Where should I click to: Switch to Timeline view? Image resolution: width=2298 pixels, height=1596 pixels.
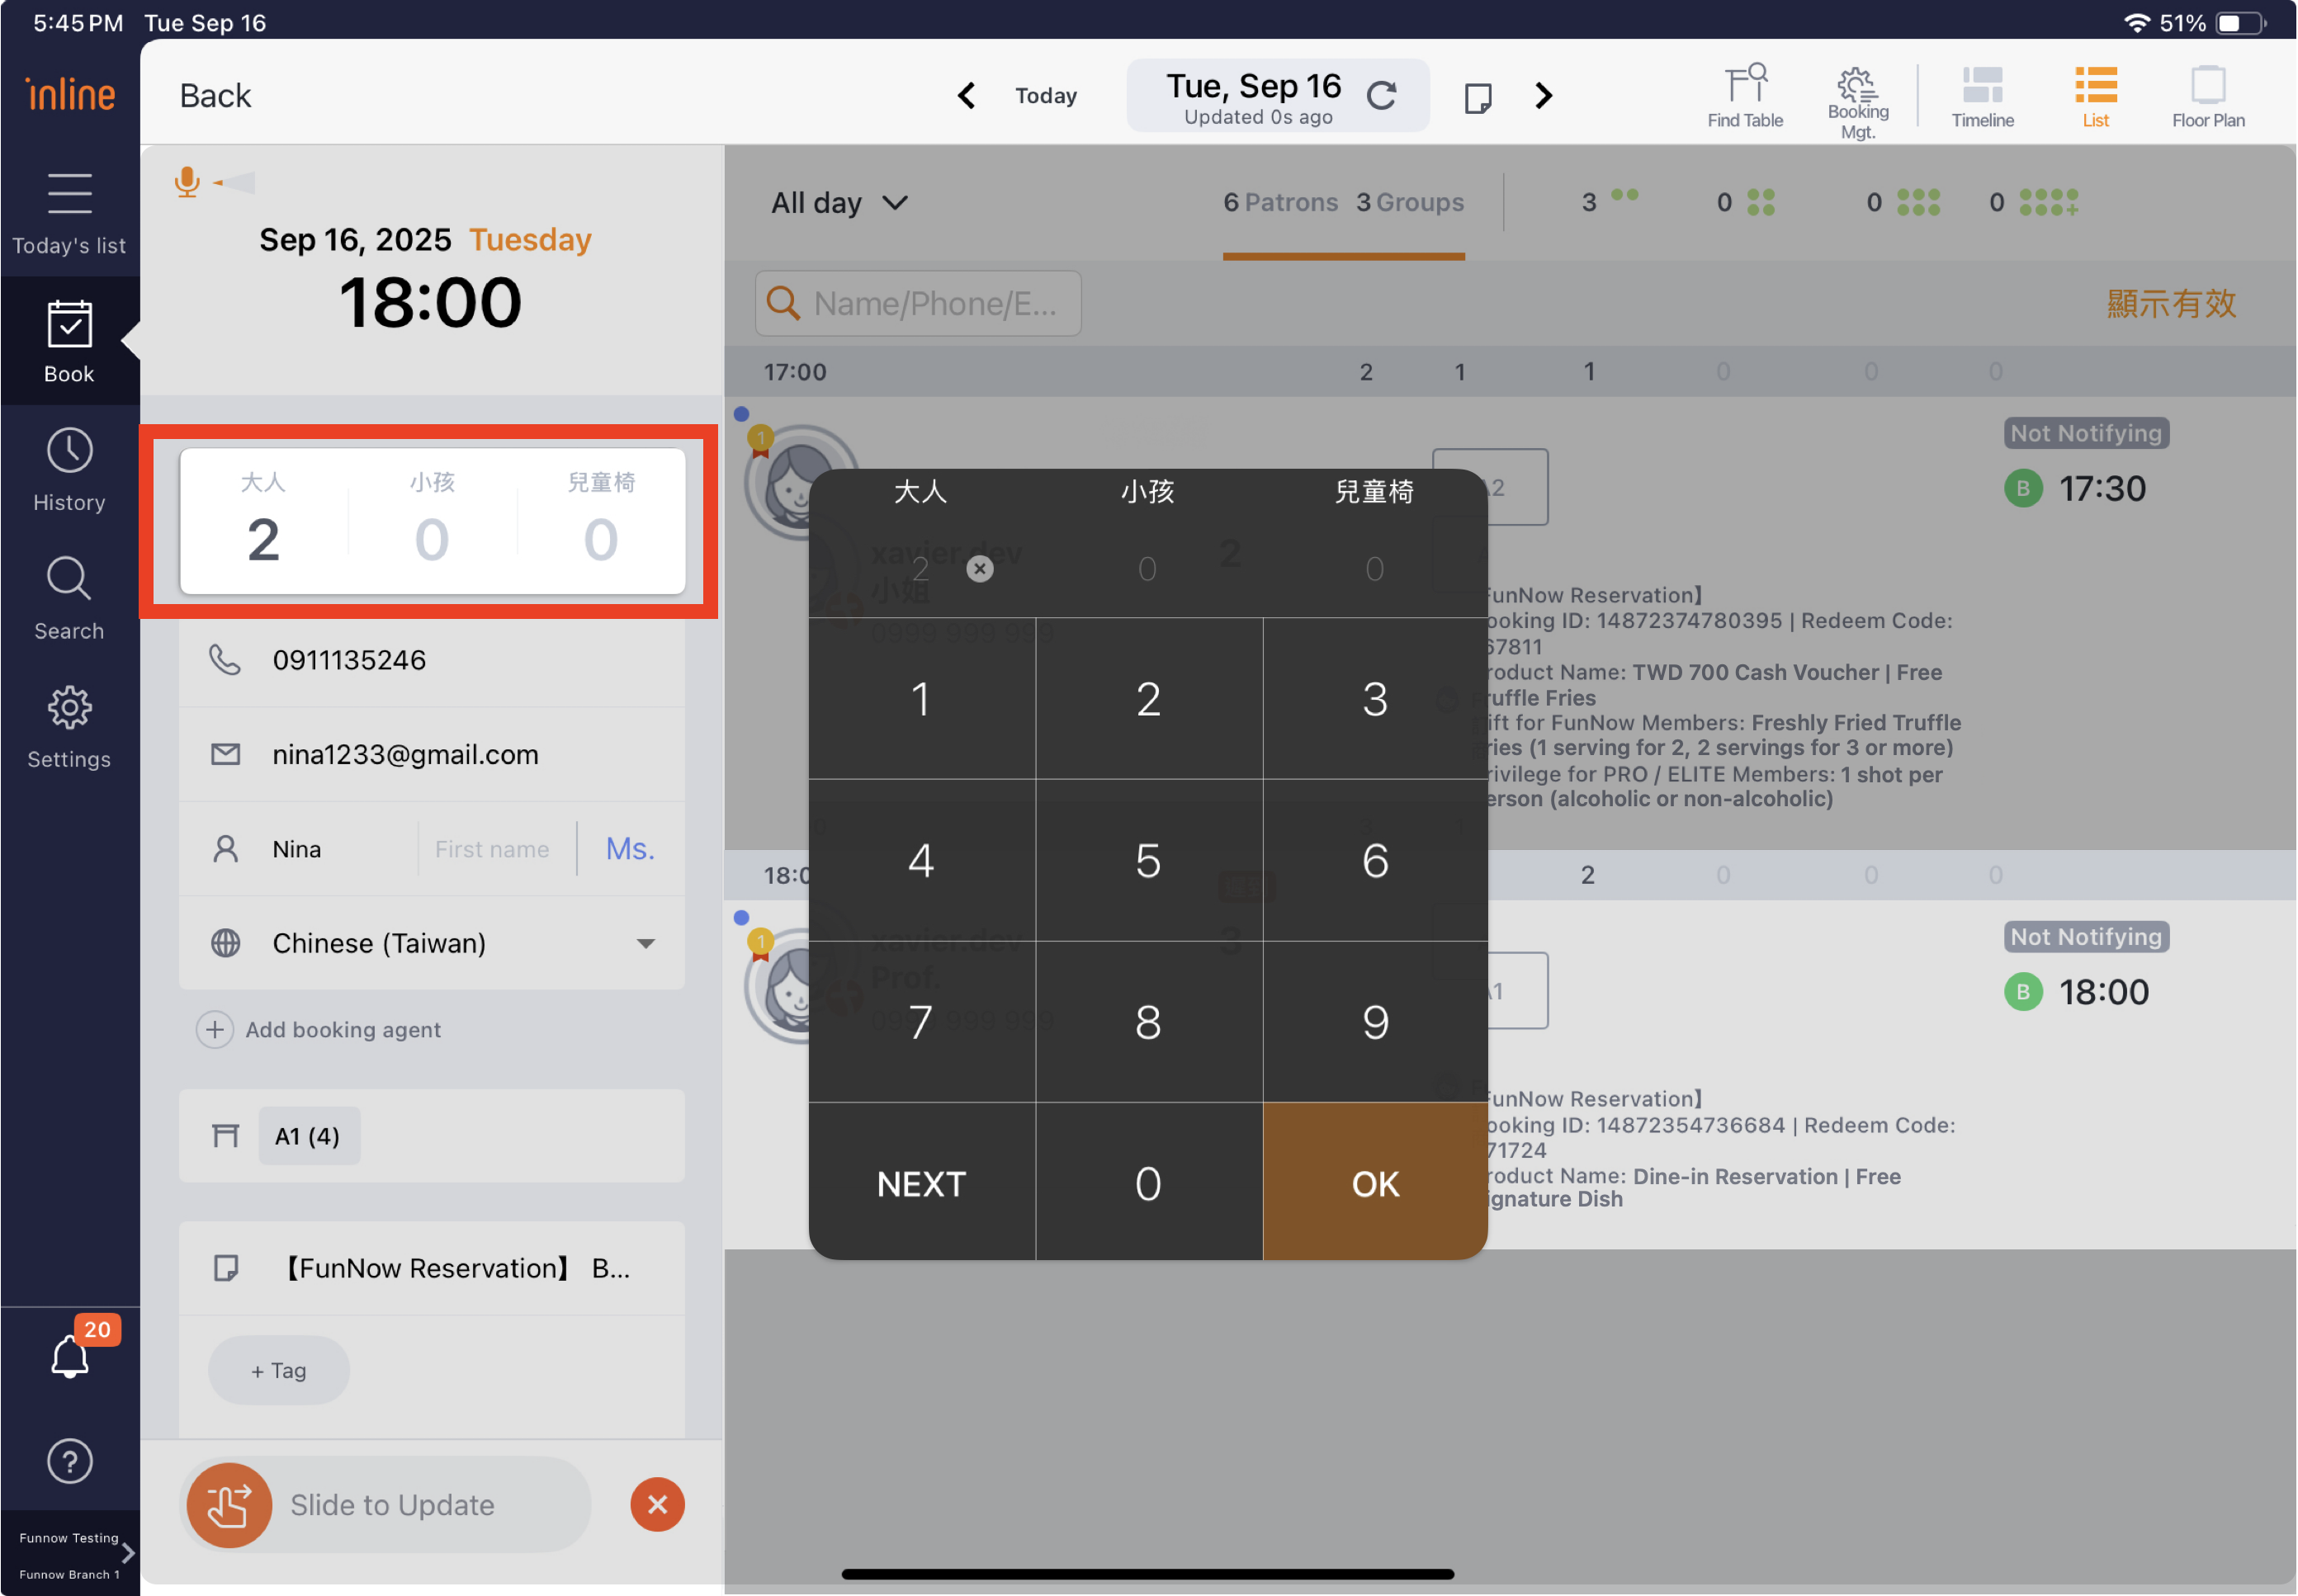coord(1982,97)
